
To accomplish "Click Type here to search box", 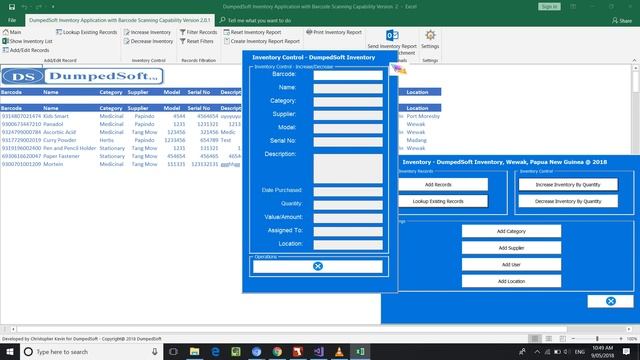I will (91, 351).
